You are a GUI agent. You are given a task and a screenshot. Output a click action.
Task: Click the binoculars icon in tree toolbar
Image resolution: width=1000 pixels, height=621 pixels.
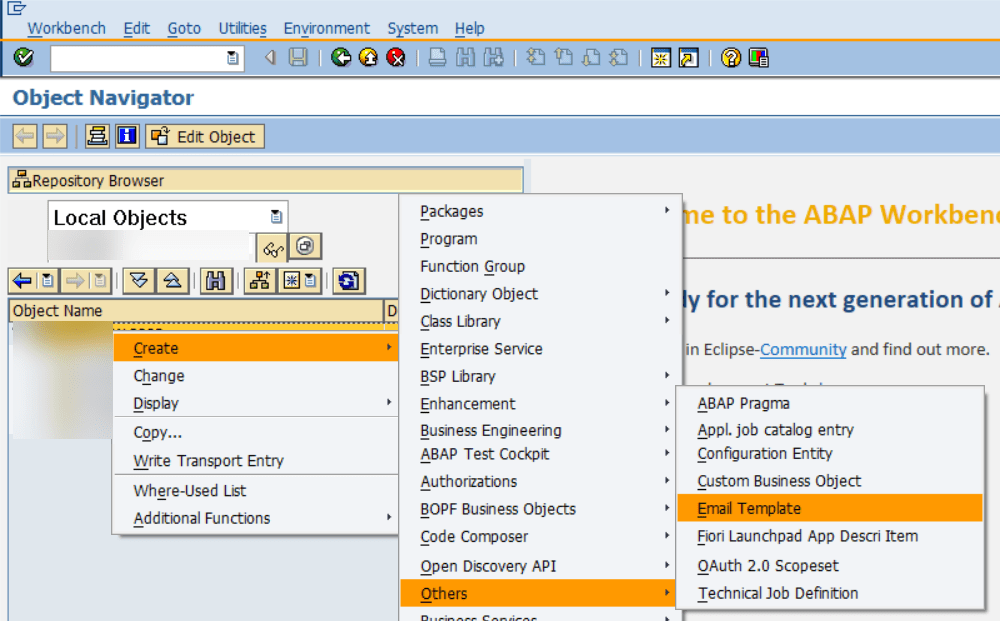tap(216, 281)
